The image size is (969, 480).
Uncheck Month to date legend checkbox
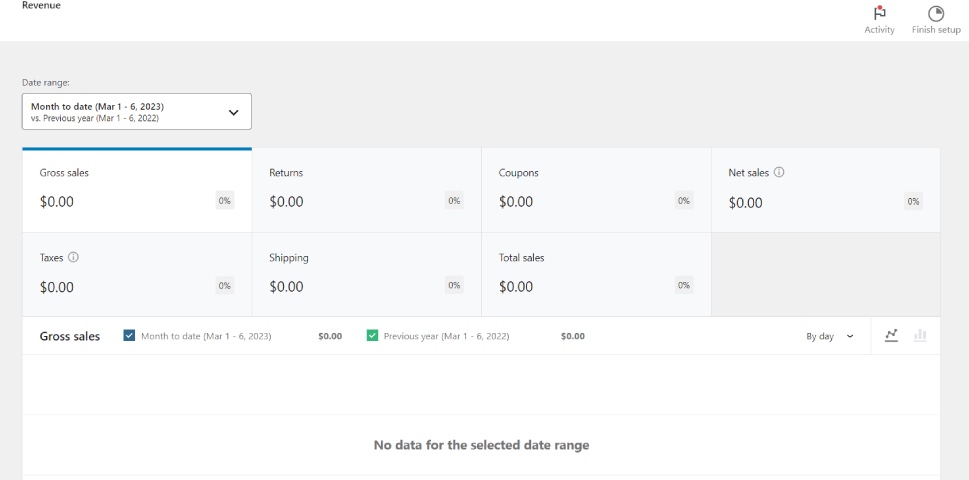(129, 336)
